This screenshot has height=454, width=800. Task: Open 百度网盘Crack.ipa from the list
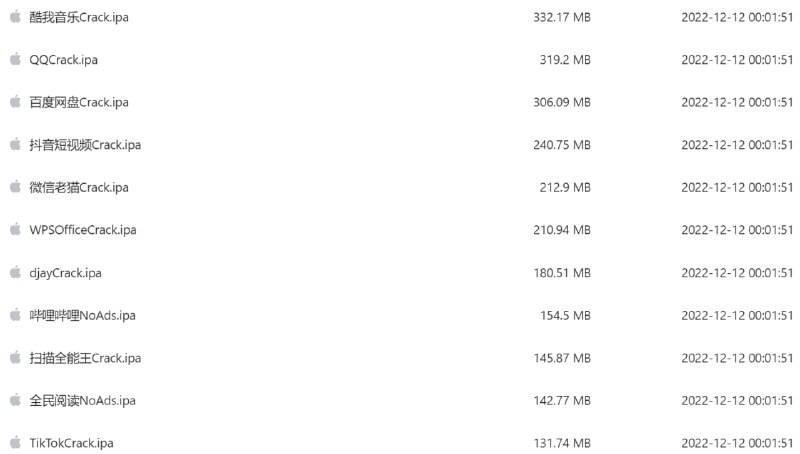[79, 102]
